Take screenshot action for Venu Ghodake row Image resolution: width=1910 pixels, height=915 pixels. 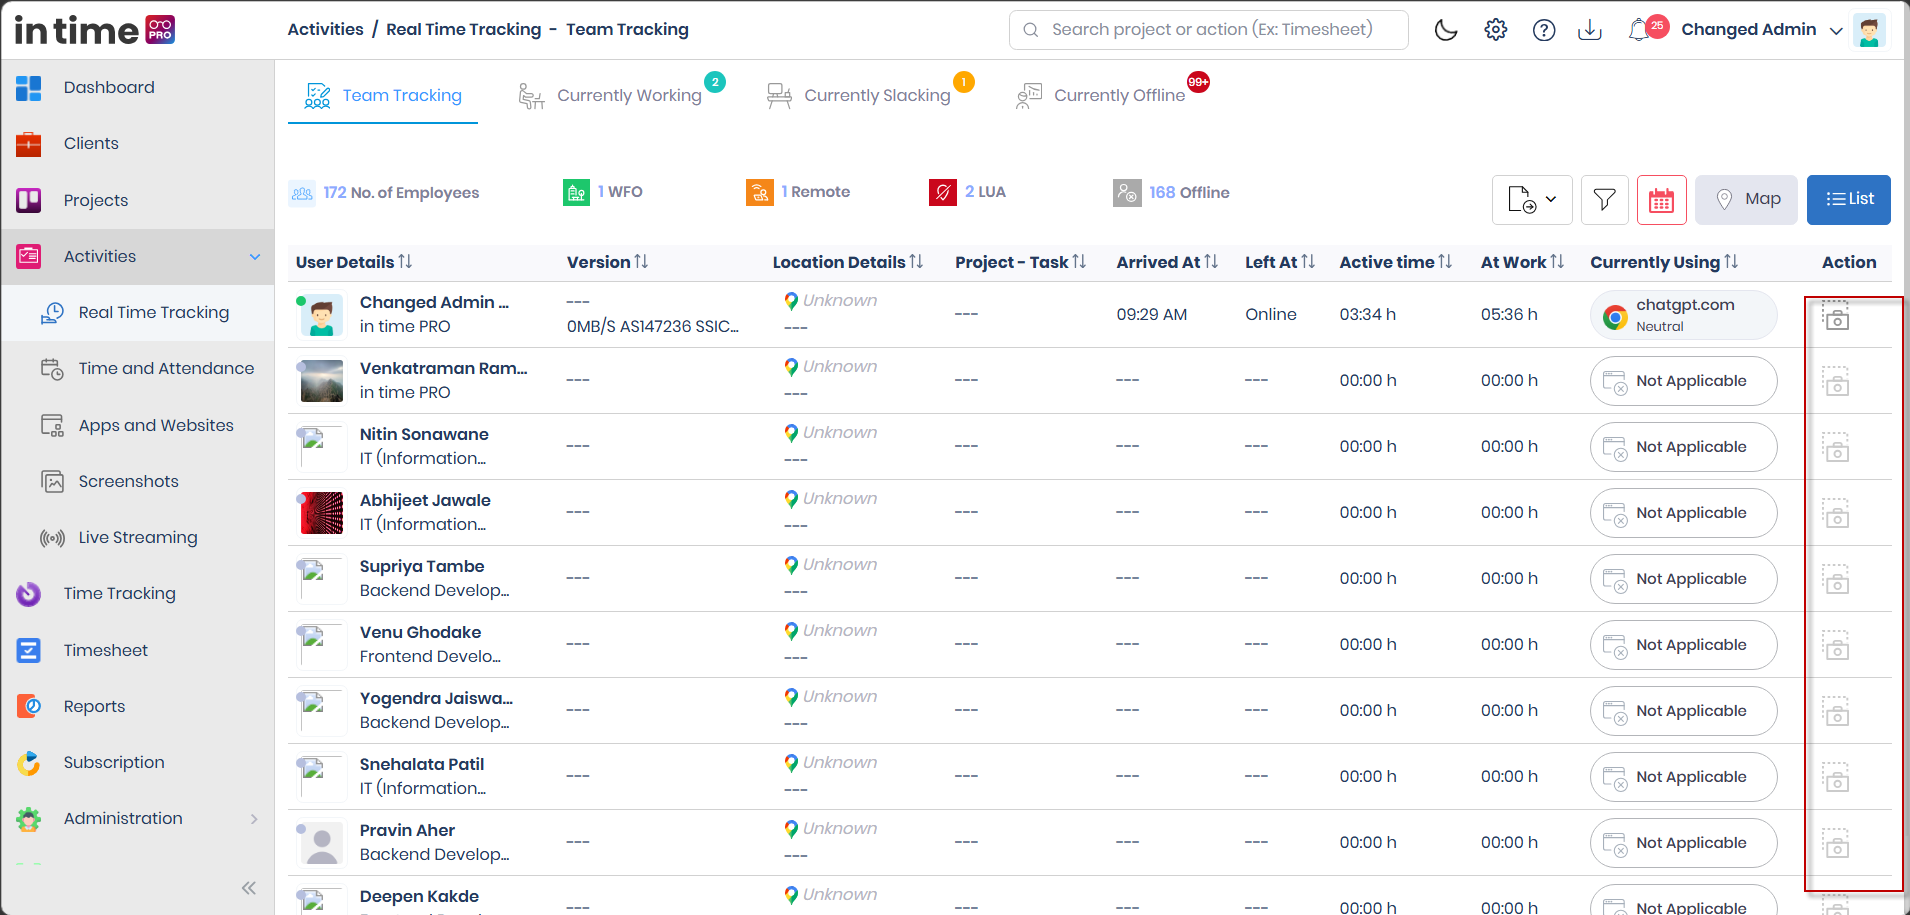[1836, 646]
